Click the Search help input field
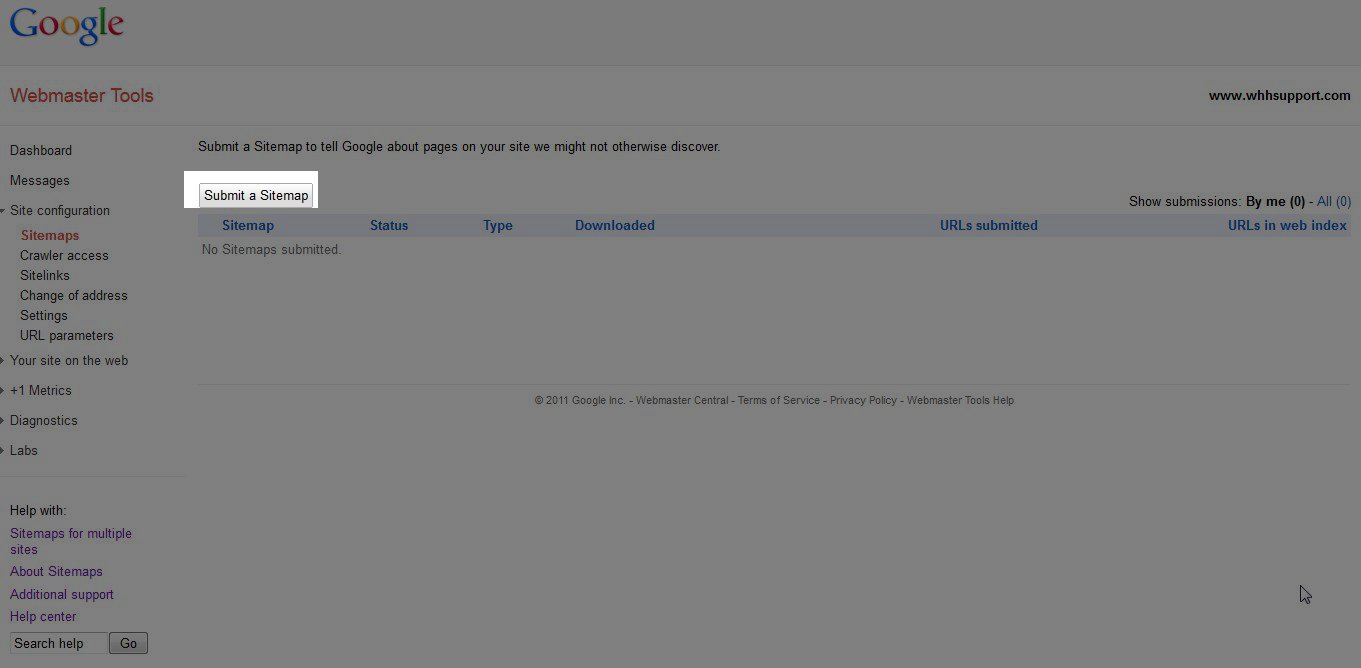Screen dimensions: 1361x668 57,644
